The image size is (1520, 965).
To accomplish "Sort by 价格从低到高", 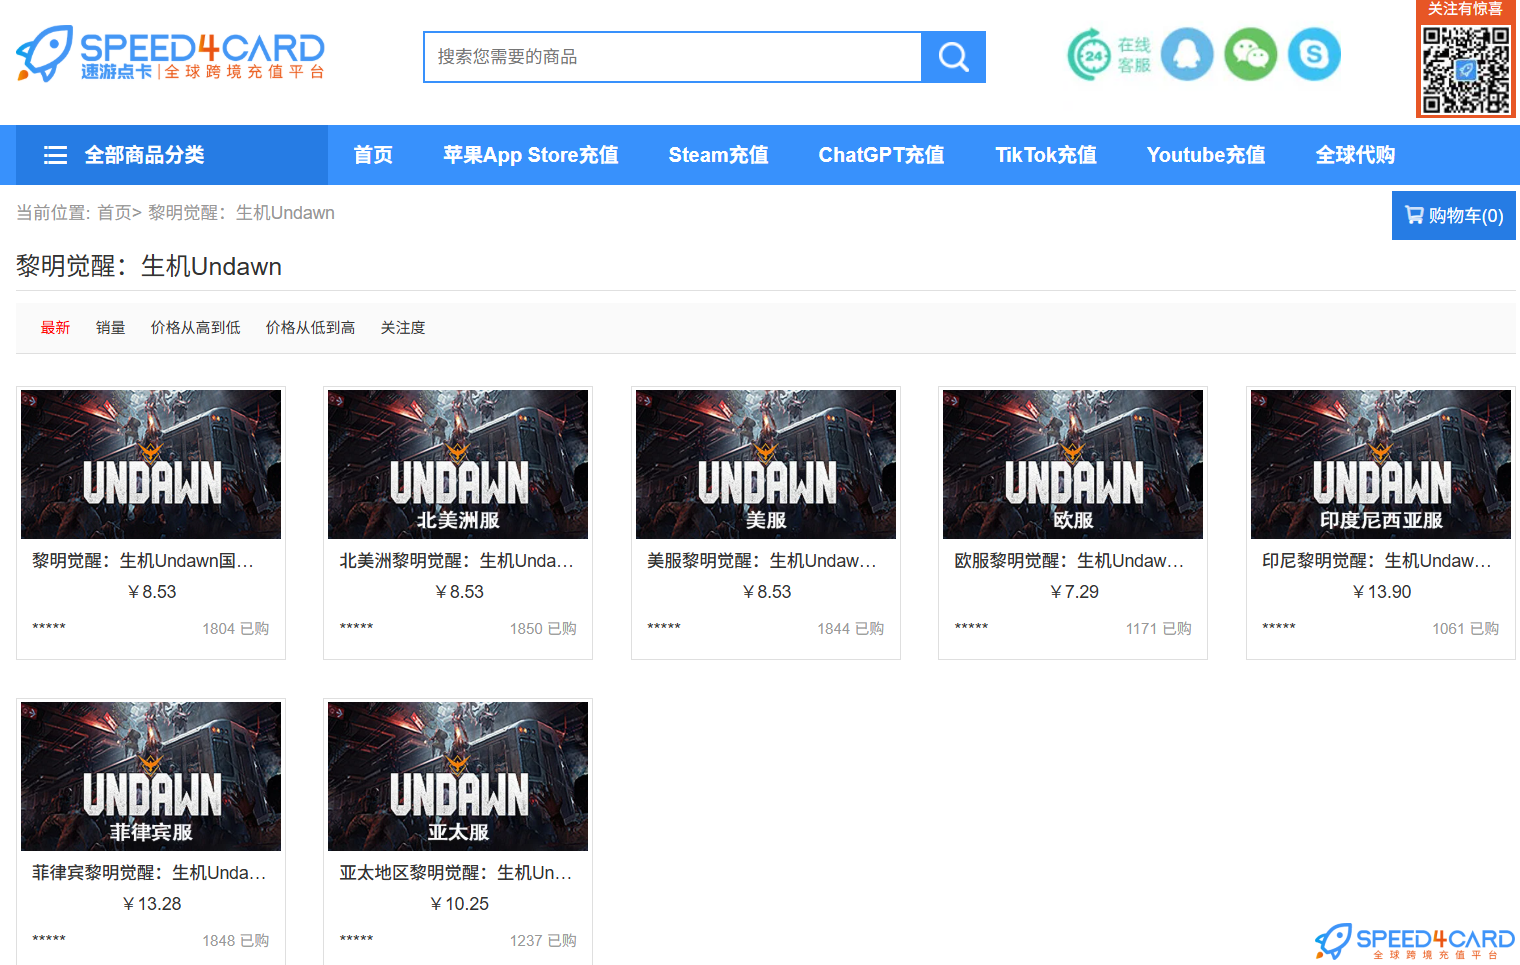I will pyautogui.click(x=310, y=328).
